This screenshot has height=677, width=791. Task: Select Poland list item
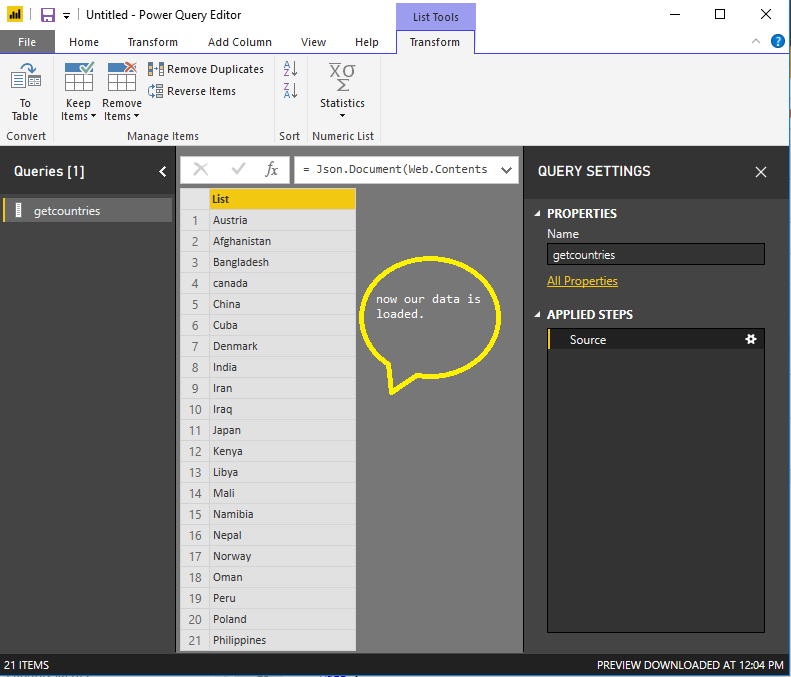coord(282,619)
